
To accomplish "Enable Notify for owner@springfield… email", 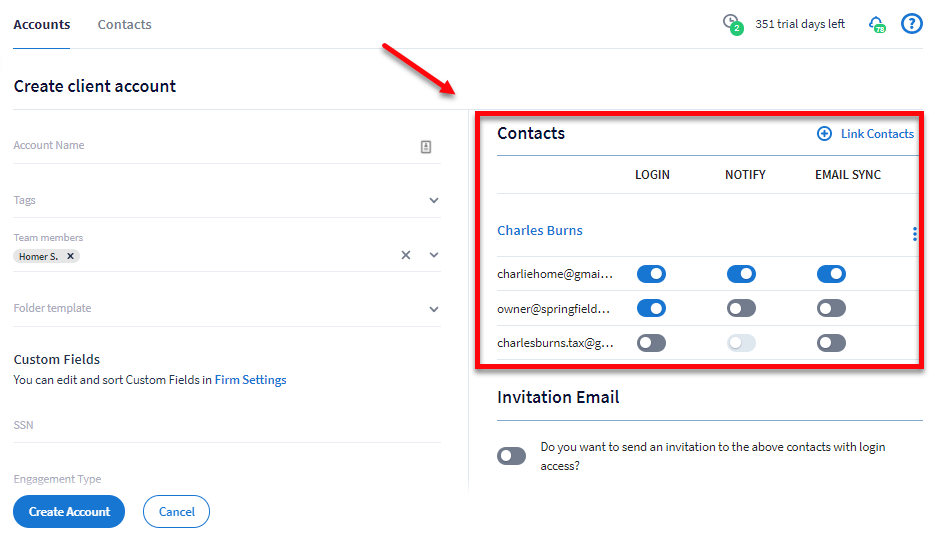I will click(741, 308).
